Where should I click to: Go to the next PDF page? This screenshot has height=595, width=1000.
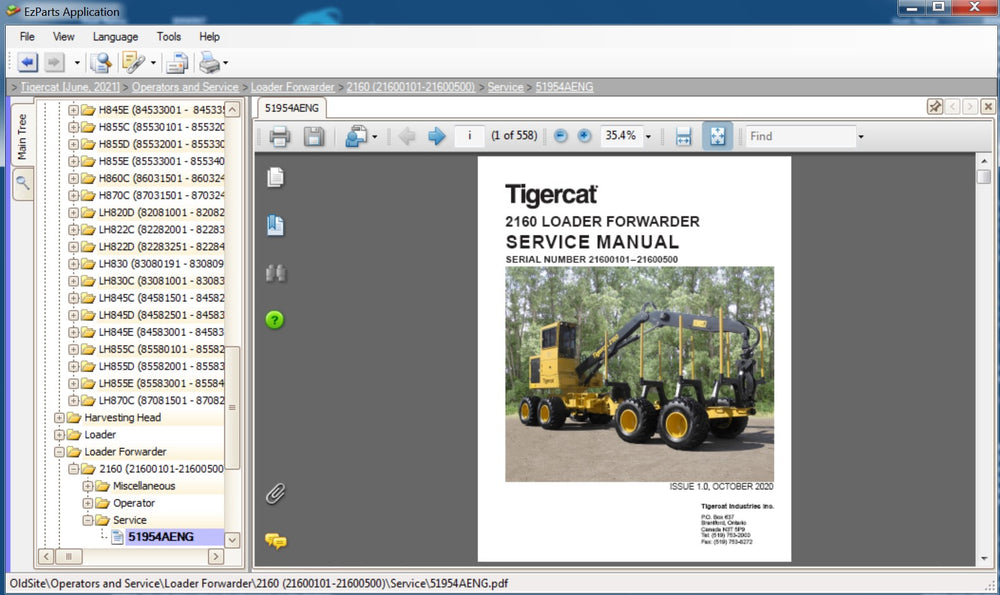pos(437,137)
